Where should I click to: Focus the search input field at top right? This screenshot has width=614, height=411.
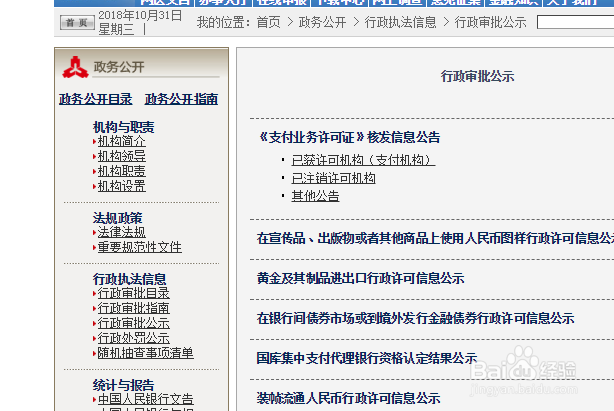coord(575,22)
